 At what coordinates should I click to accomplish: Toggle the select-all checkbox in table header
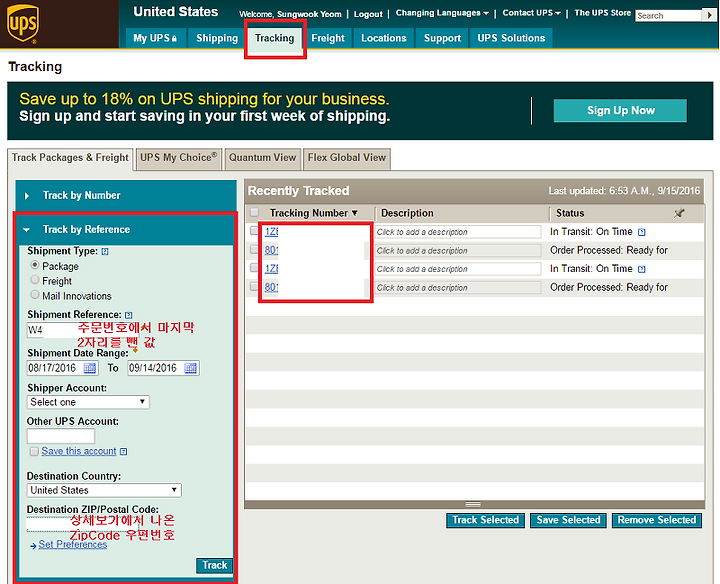pos(254,212)
